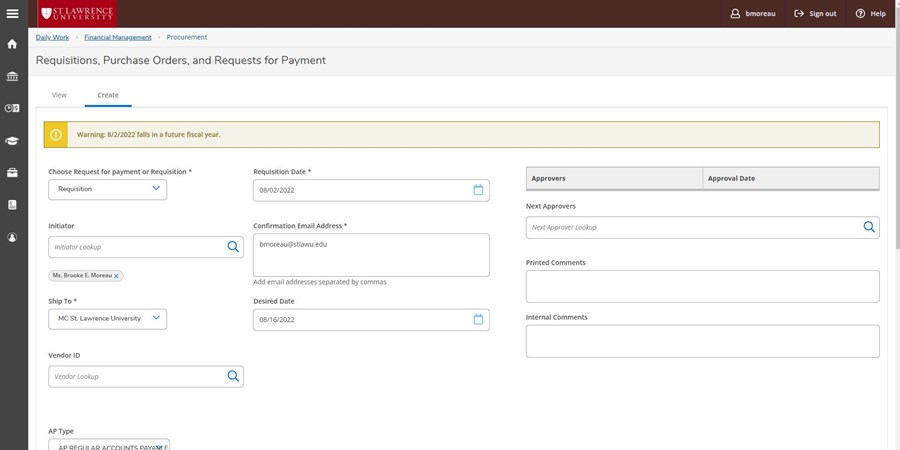Select the Create tab
Image resolution: width=900 pixels, height=450 pixels.
[108, 95]
